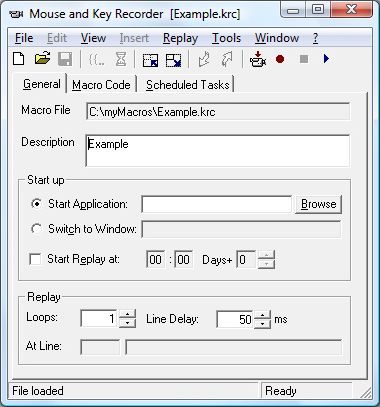Click the Browse button
Image resolution: width=380 pixels, height=407 pixels.
click(318, 204)
